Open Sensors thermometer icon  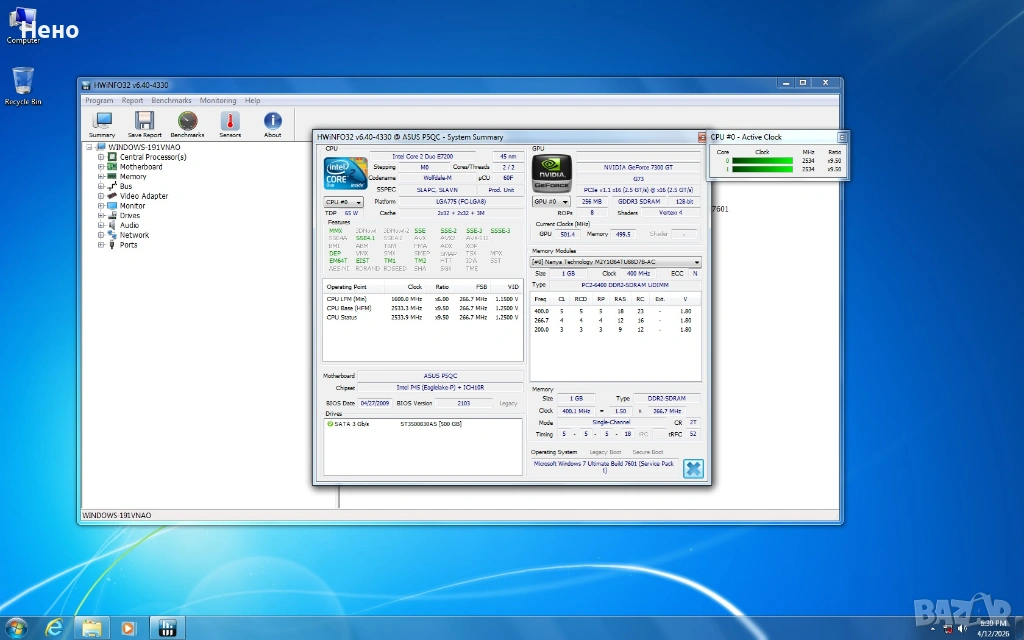(230, 123)
